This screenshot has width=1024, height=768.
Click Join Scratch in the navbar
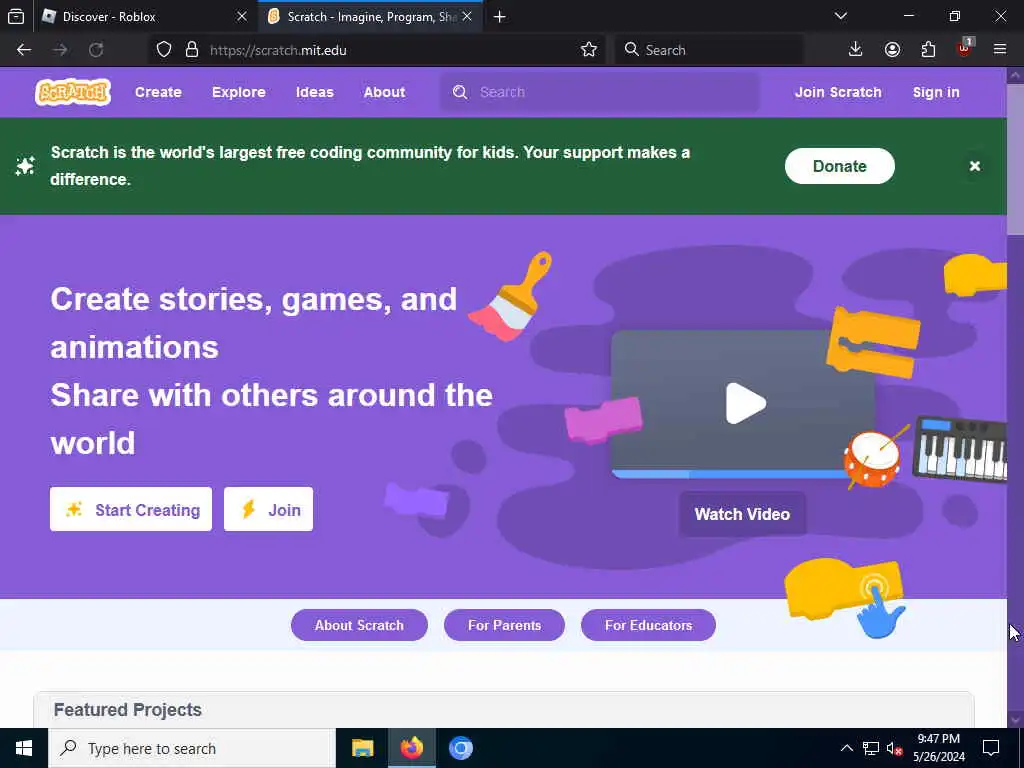pyautogui.click(x=838, y=92)
